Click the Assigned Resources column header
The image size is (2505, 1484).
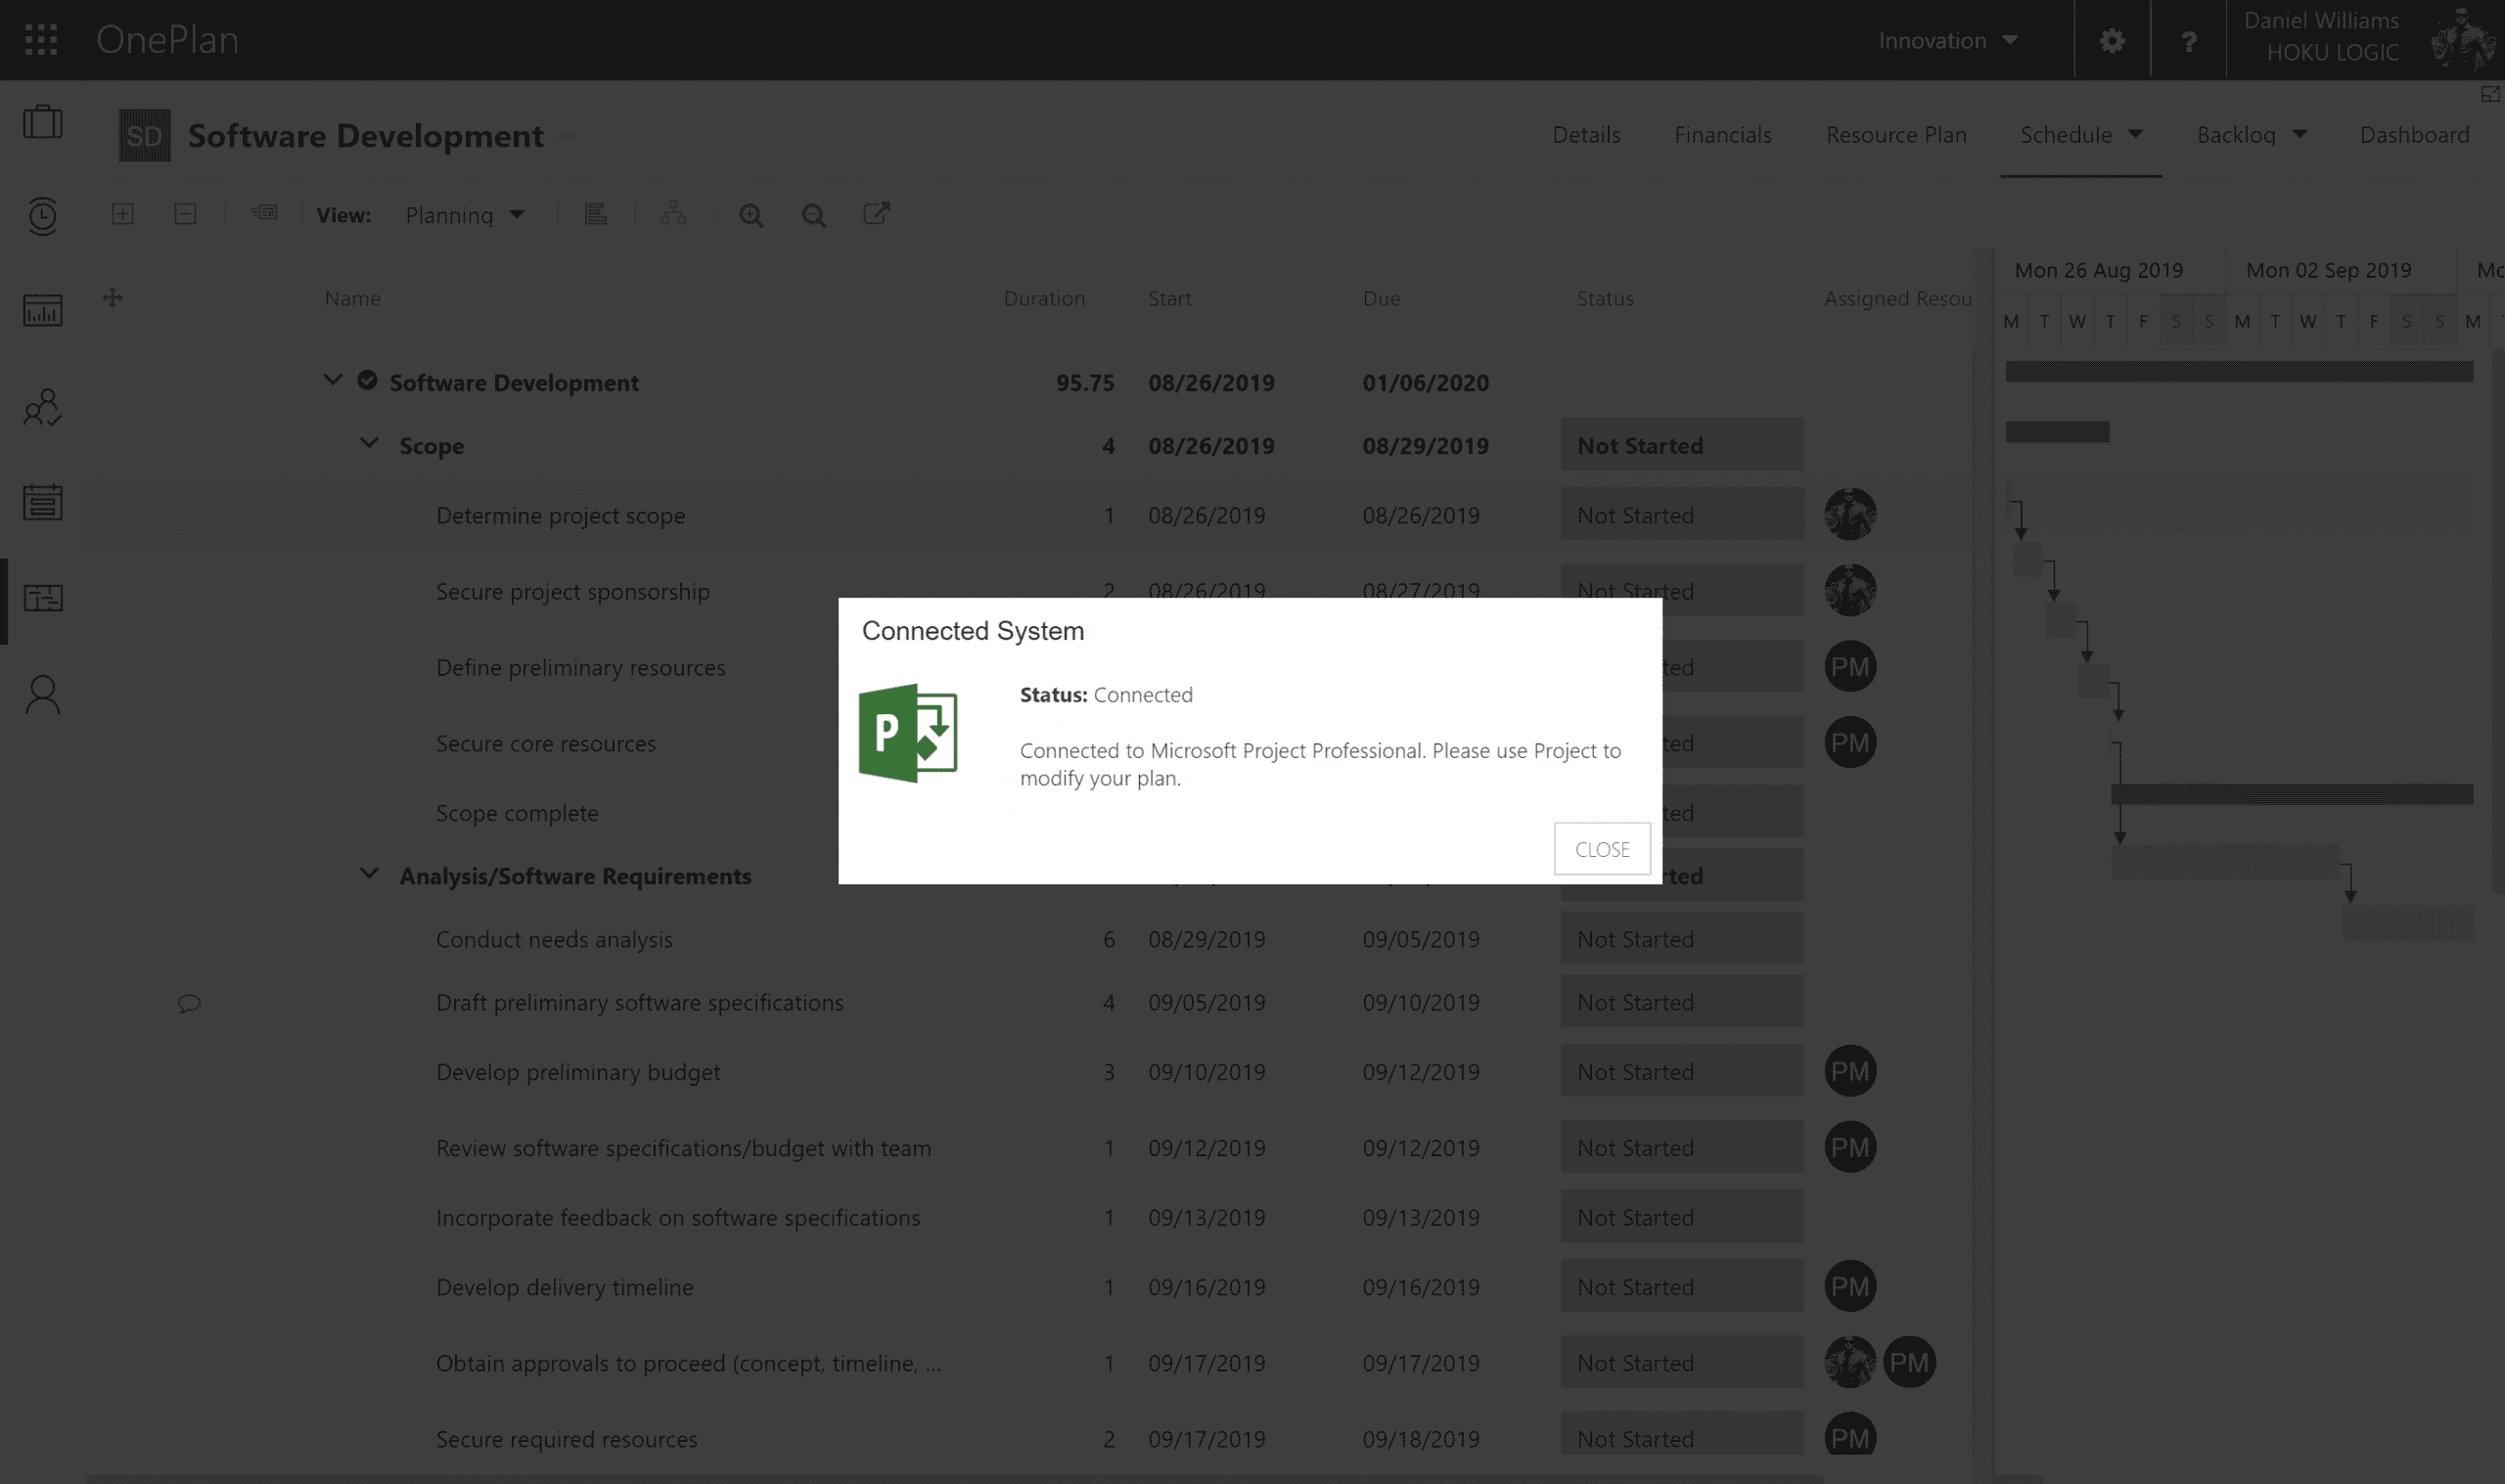(1897, 298)
